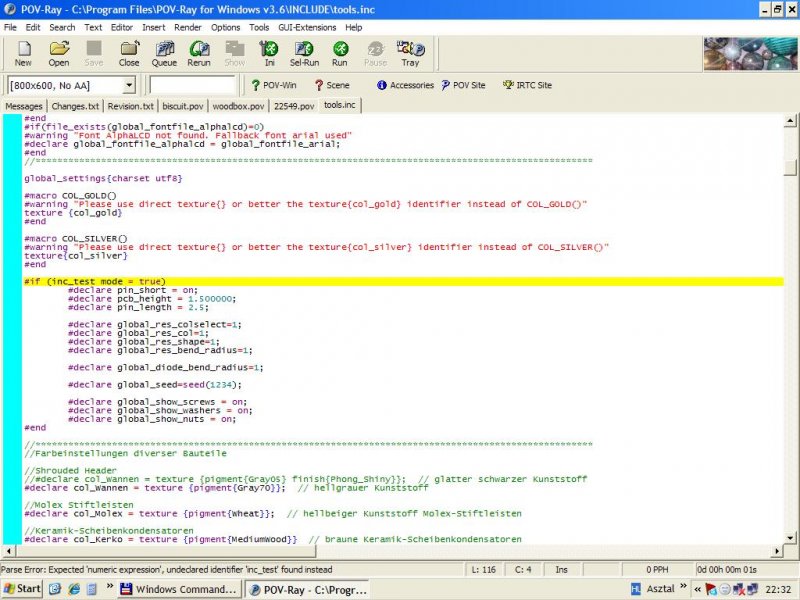Open the Tools menu
Screen dimensions: 800x600
pos(259,28)
